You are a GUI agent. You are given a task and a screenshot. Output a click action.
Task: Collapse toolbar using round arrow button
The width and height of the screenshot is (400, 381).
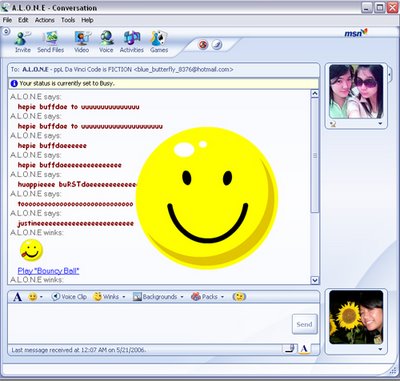tap(6, 32)
